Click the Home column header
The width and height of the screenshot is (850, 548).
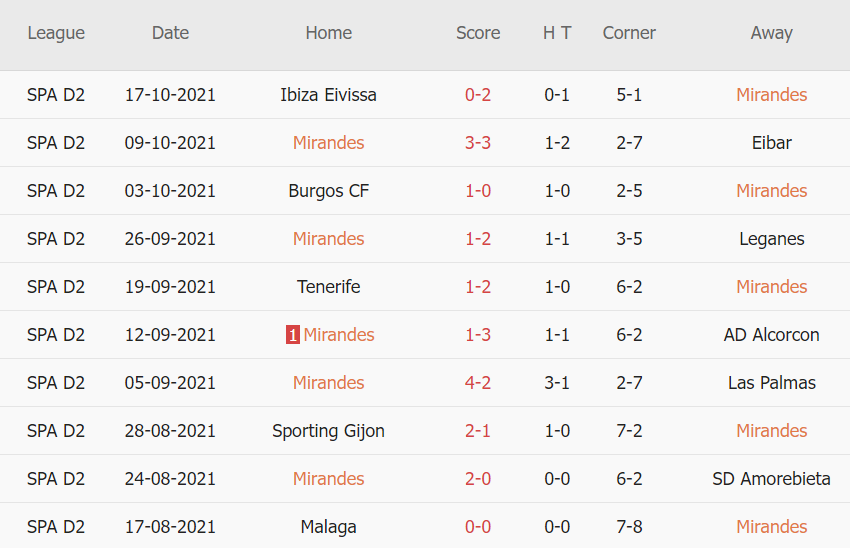click(x=329, y=33)
